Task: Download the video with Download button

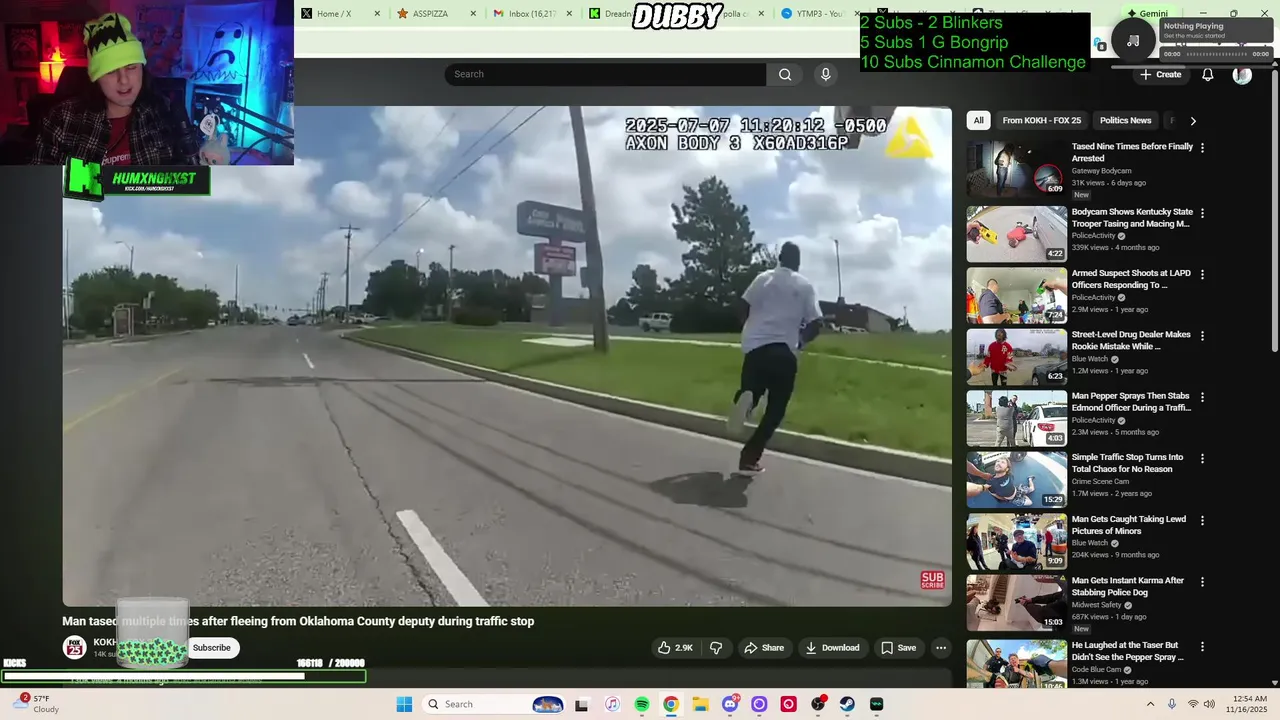Action: 832,648
